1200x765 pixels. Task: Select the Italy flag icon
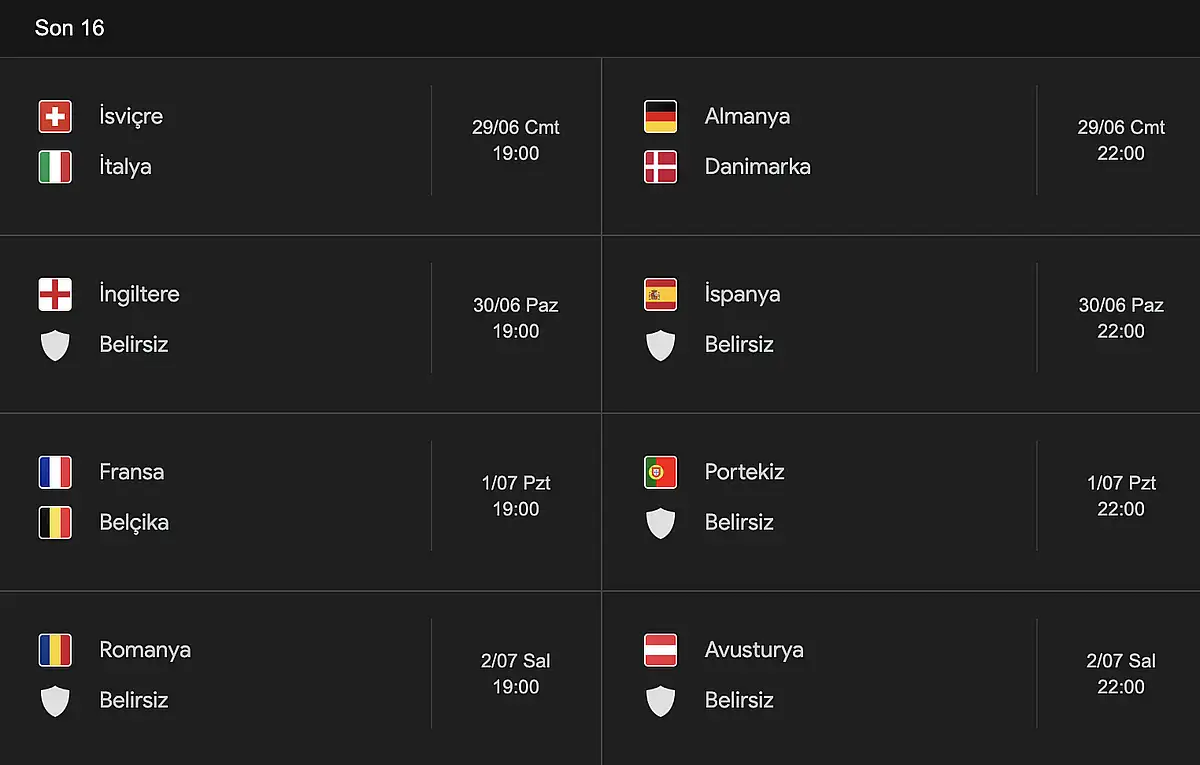[55, 167]
